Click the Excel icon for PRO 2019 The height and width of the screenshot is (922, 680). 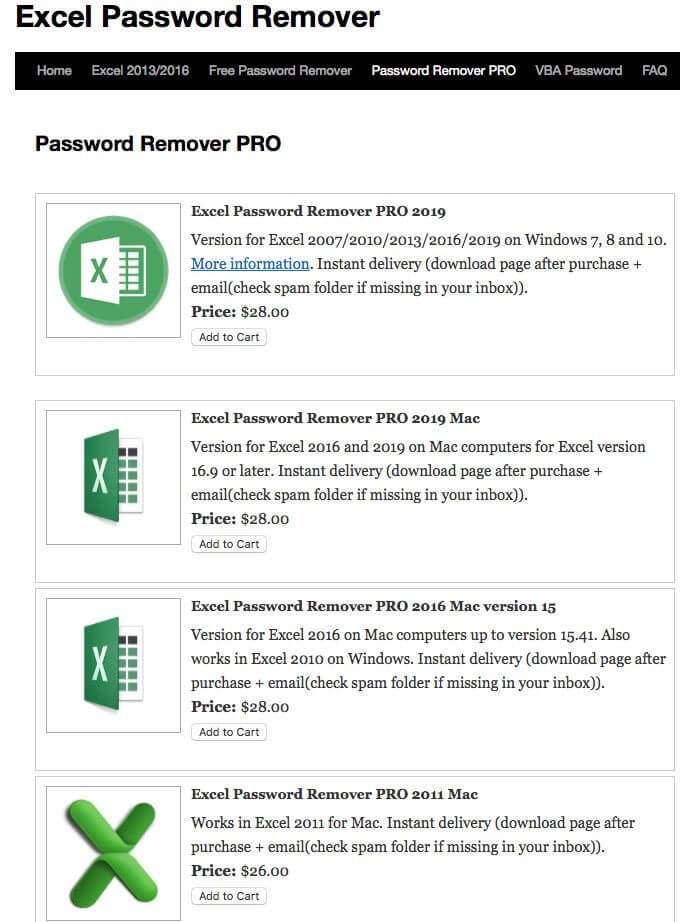[x=113, y=270]
